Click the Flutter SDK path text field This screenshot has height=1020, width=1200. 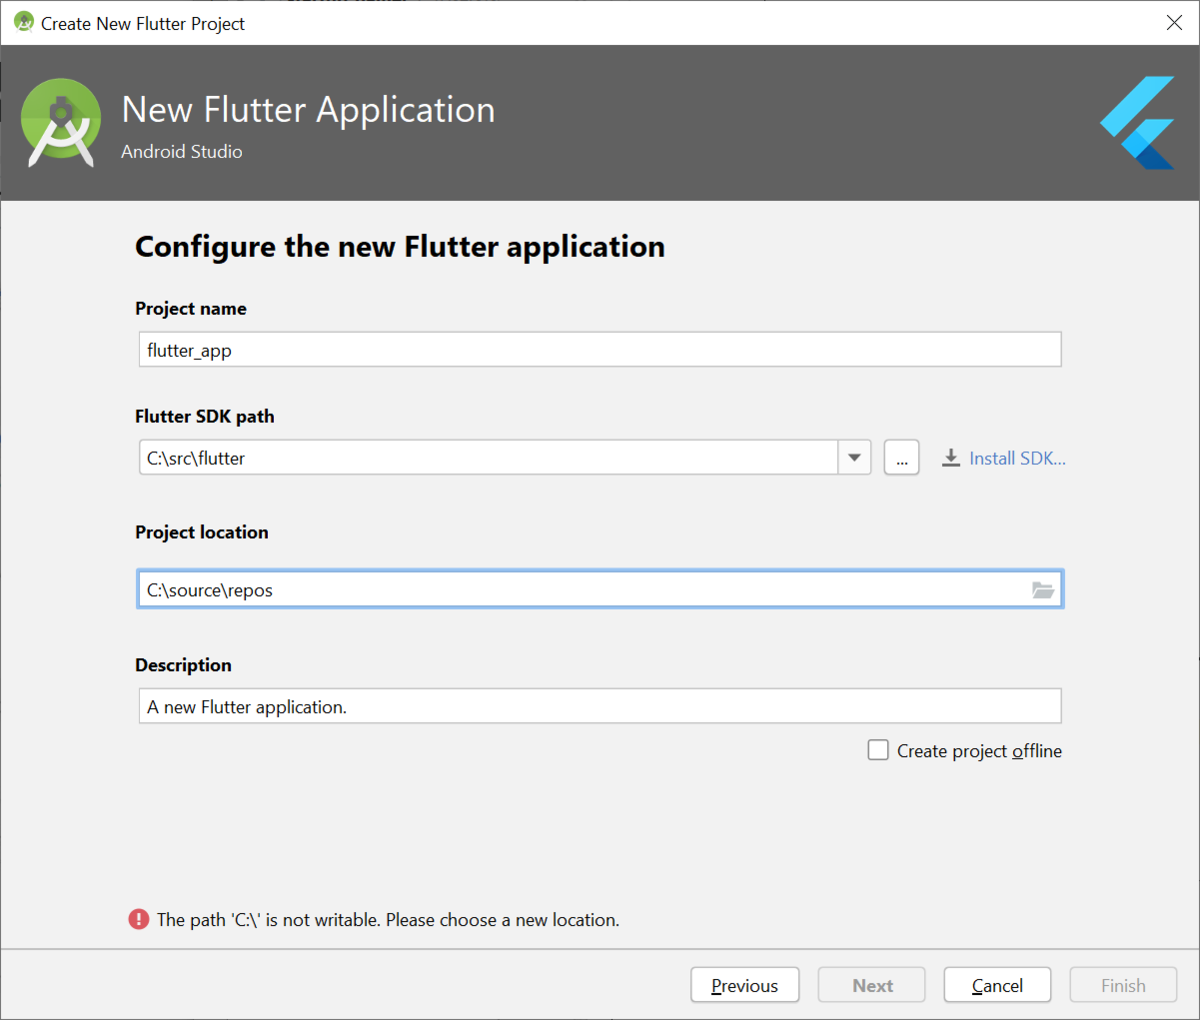click(x=489, y=458)
